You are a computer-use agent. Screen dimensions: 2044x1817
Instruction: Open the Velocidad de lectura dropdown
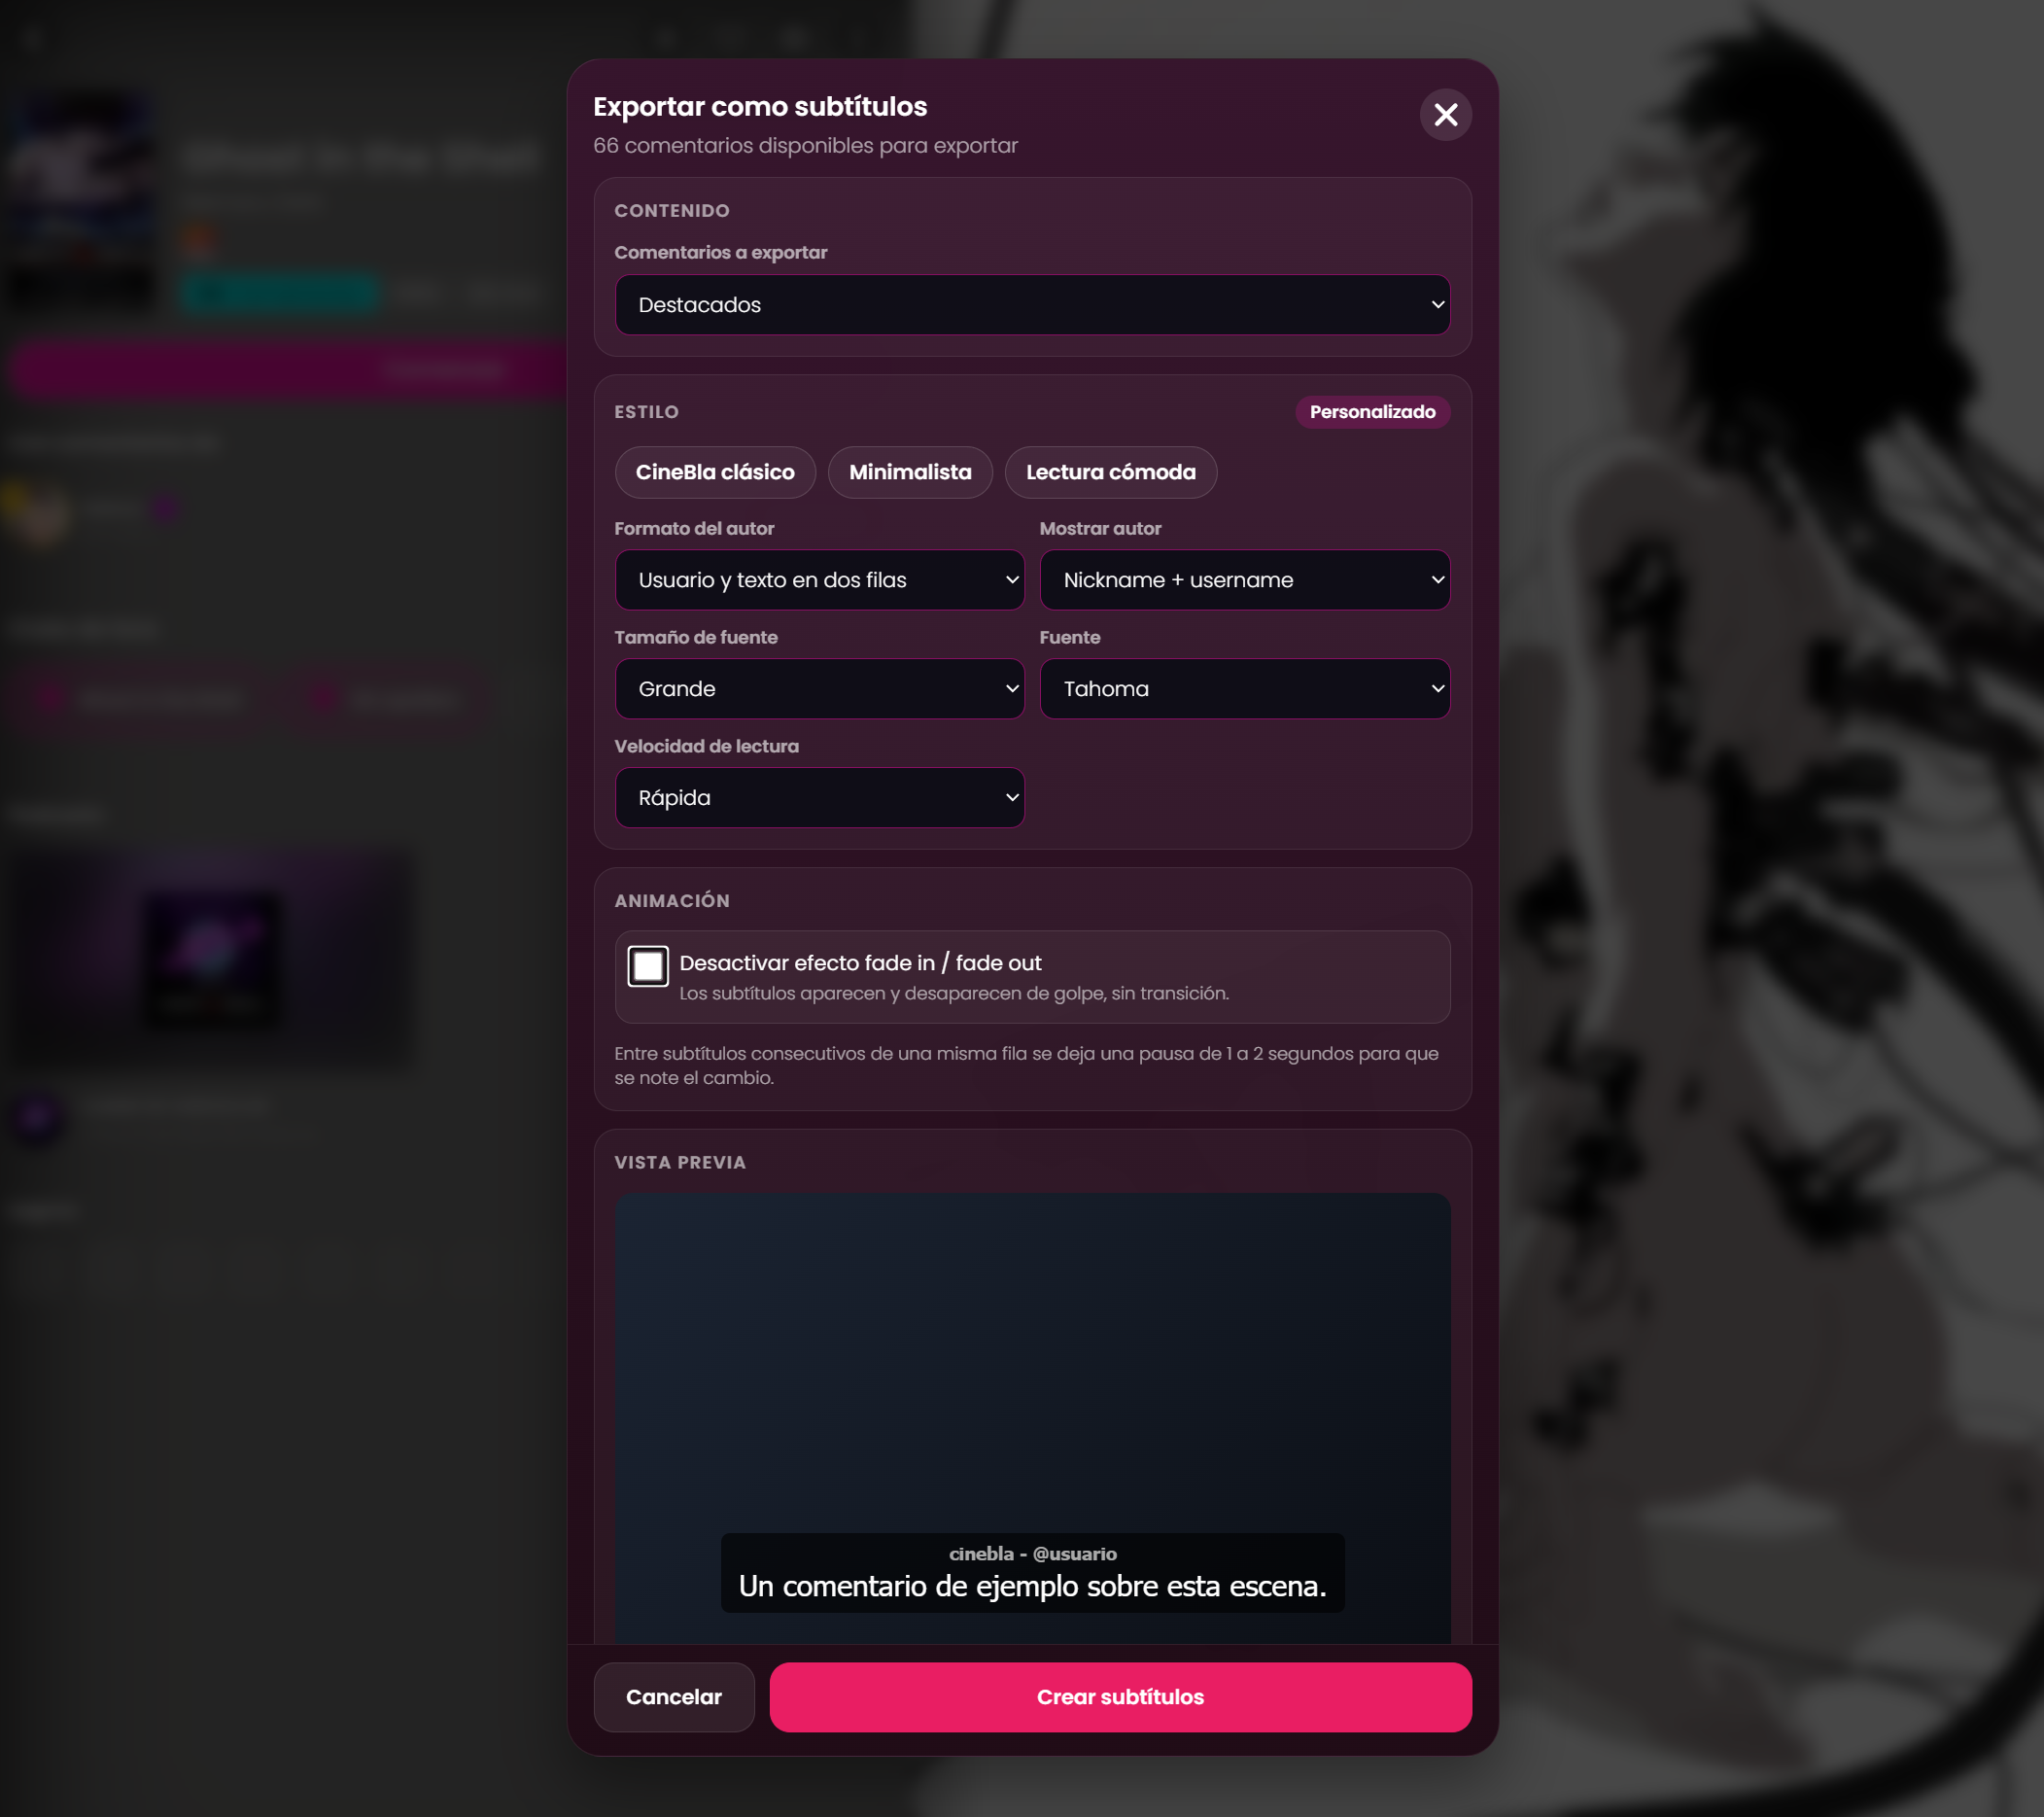tap(819, 798)
